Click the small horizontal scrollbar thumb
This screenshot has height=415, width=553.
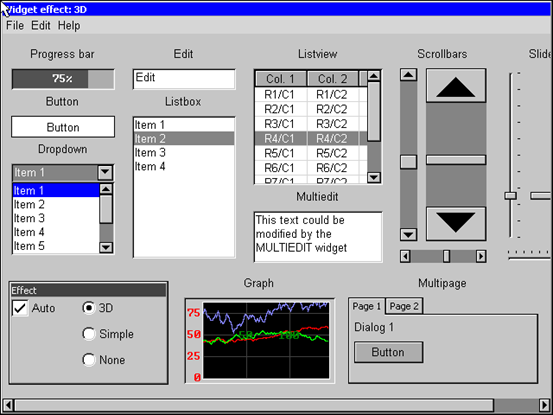446,256
